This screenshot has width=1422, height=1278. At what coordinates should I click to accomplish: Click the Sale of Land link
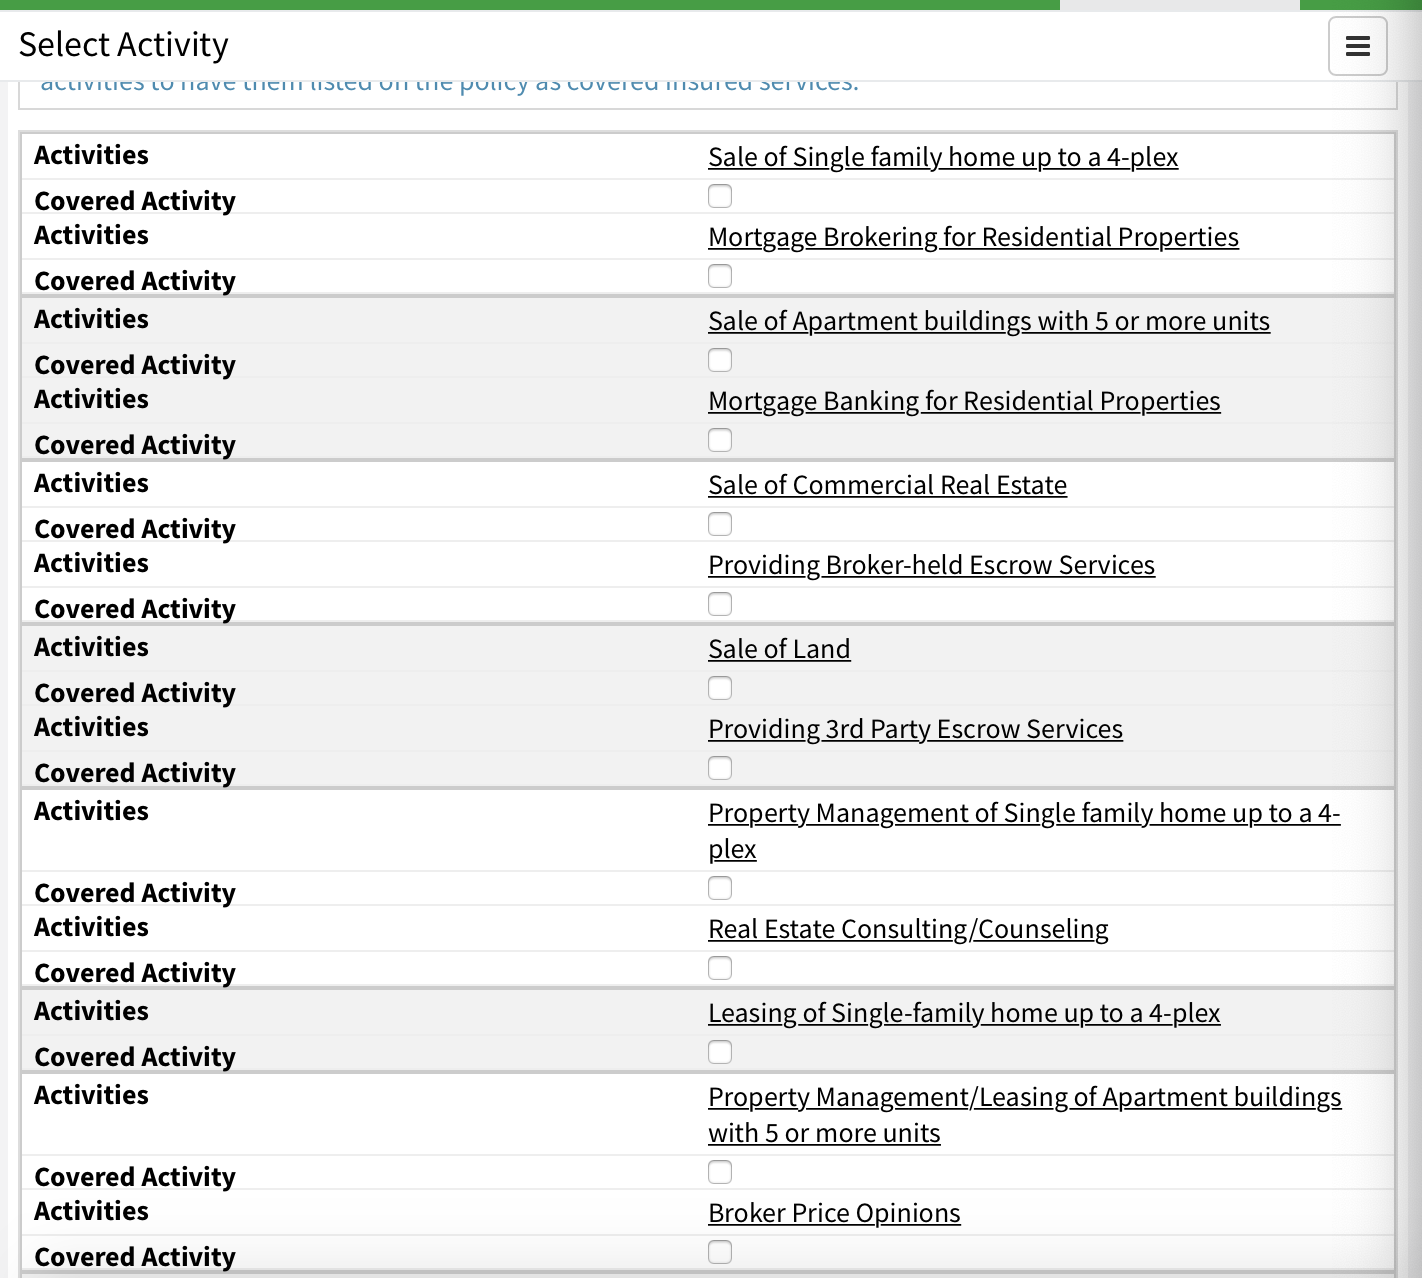tap(779, 649)
